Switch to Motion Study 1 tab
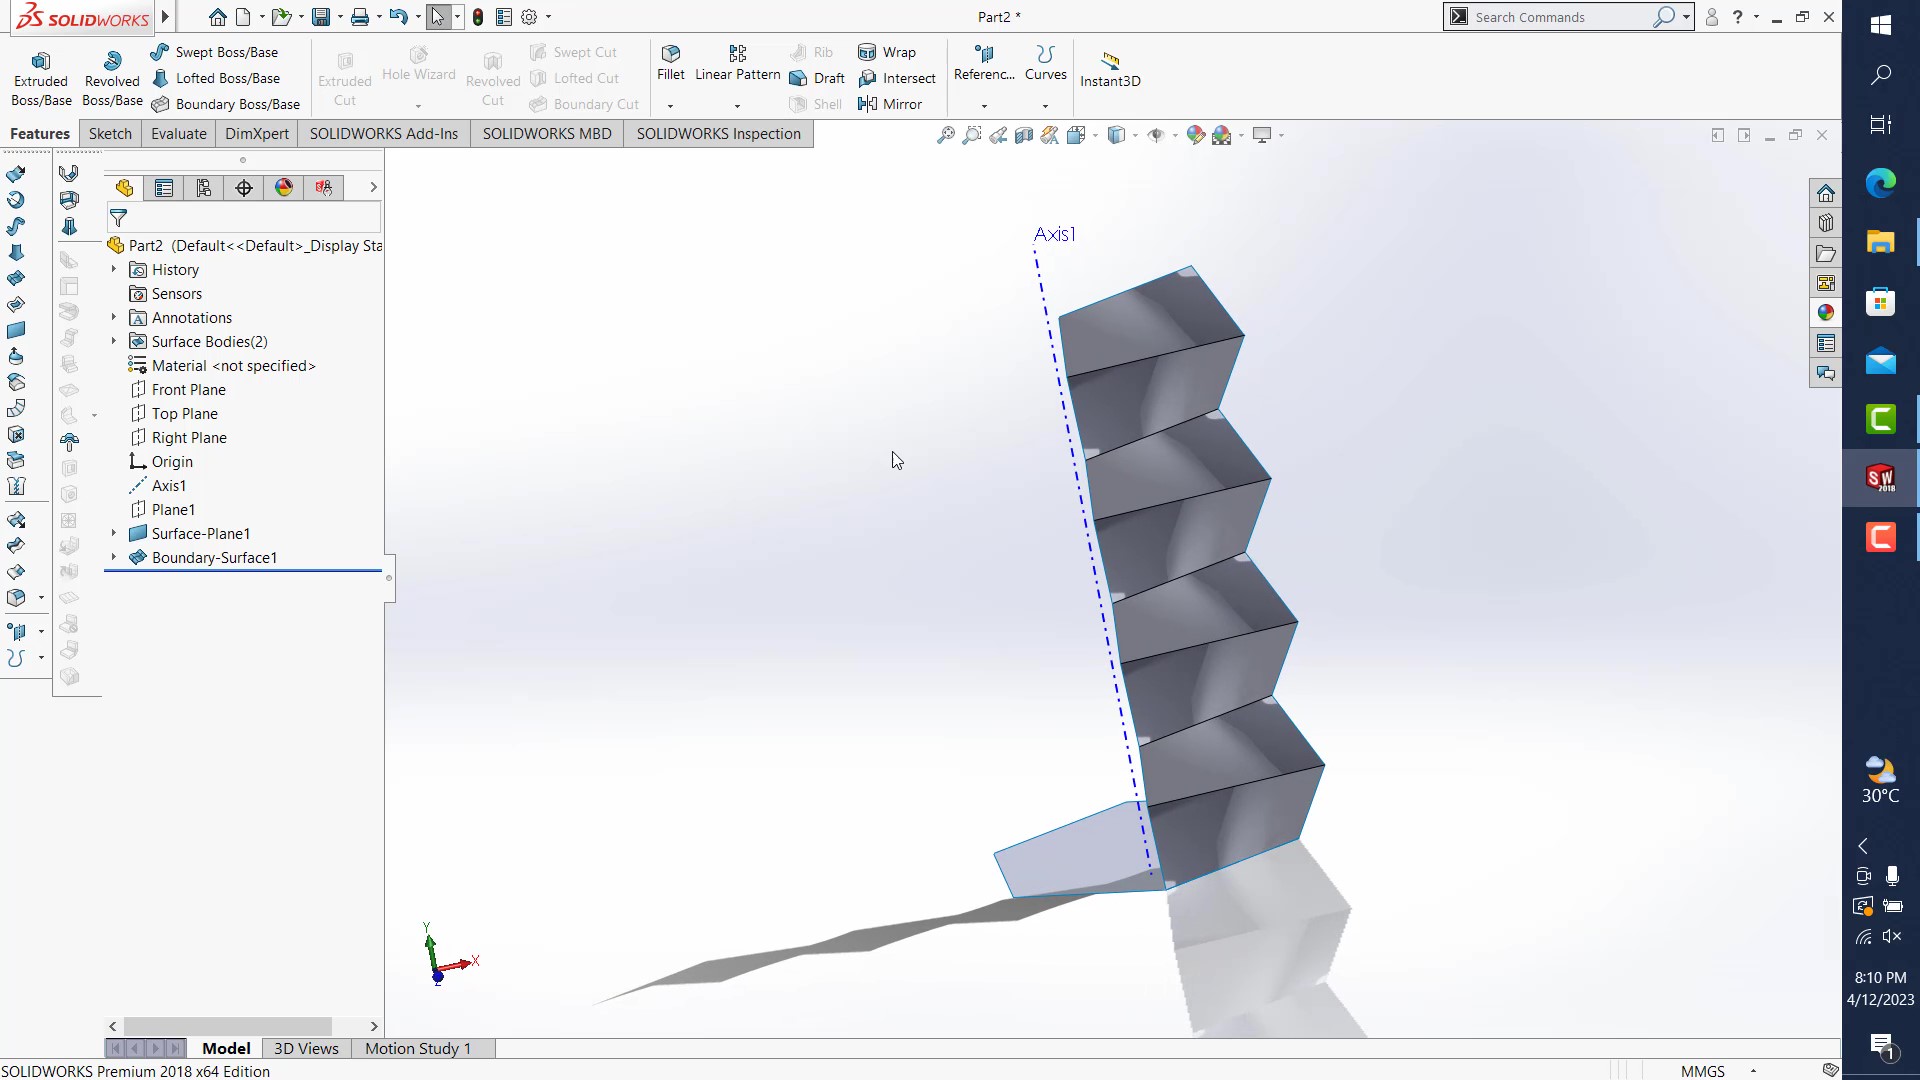 (417, 1048)
